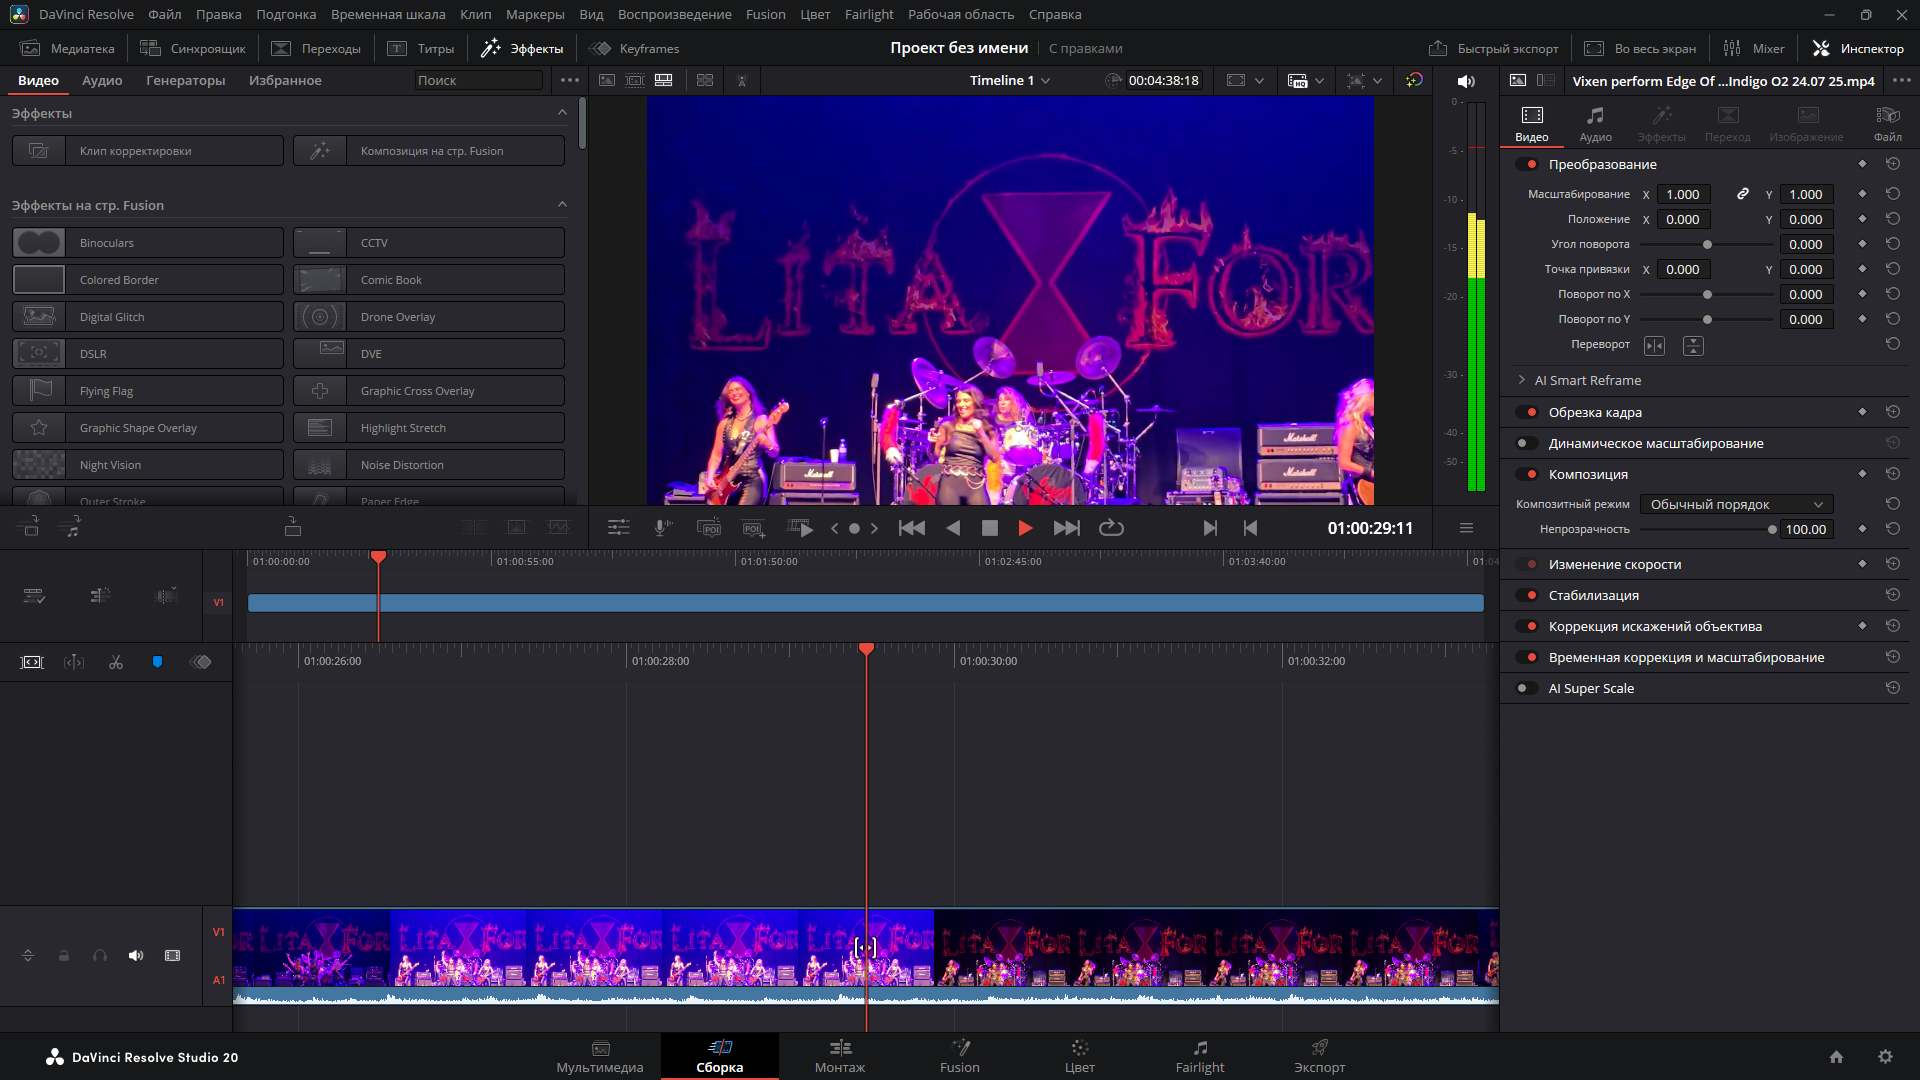Jump to first frame with transport control
This screenshot has width=1920, height=1080.
point(911,528)
